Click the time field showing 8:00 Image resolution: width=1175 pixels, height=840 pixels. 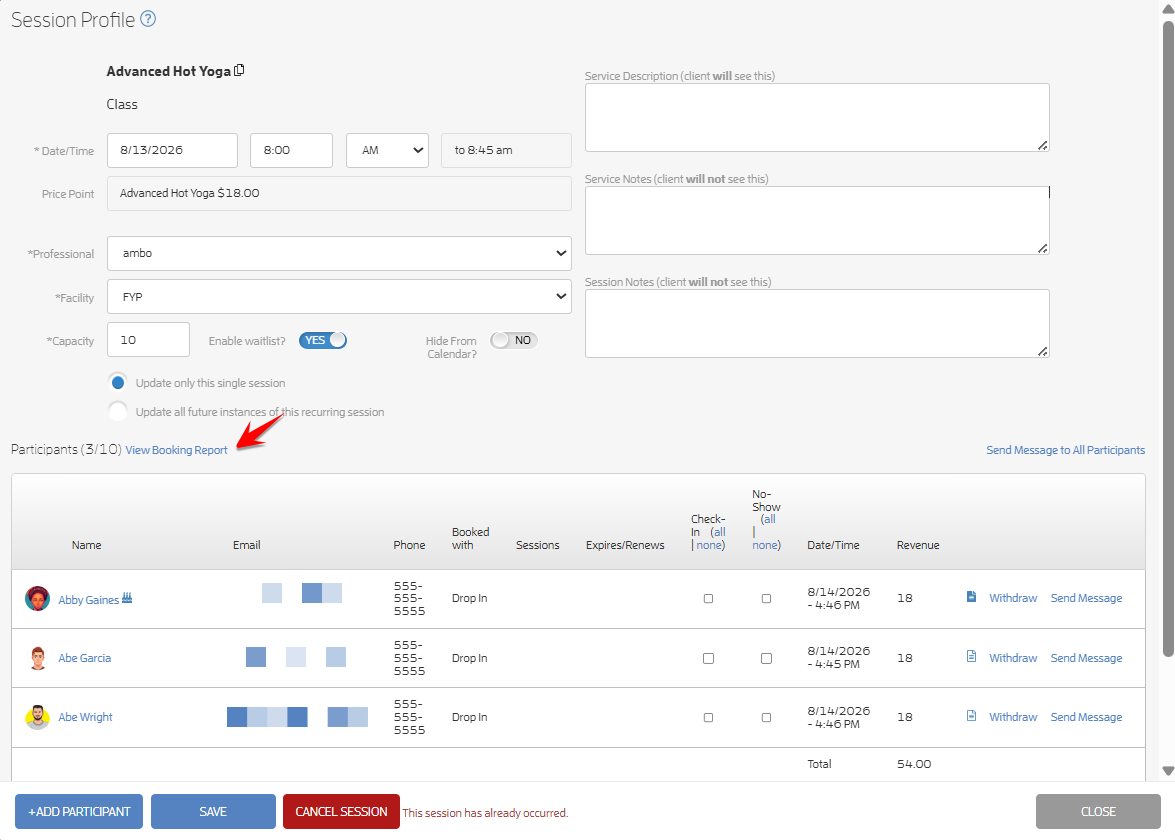(292, 151)
